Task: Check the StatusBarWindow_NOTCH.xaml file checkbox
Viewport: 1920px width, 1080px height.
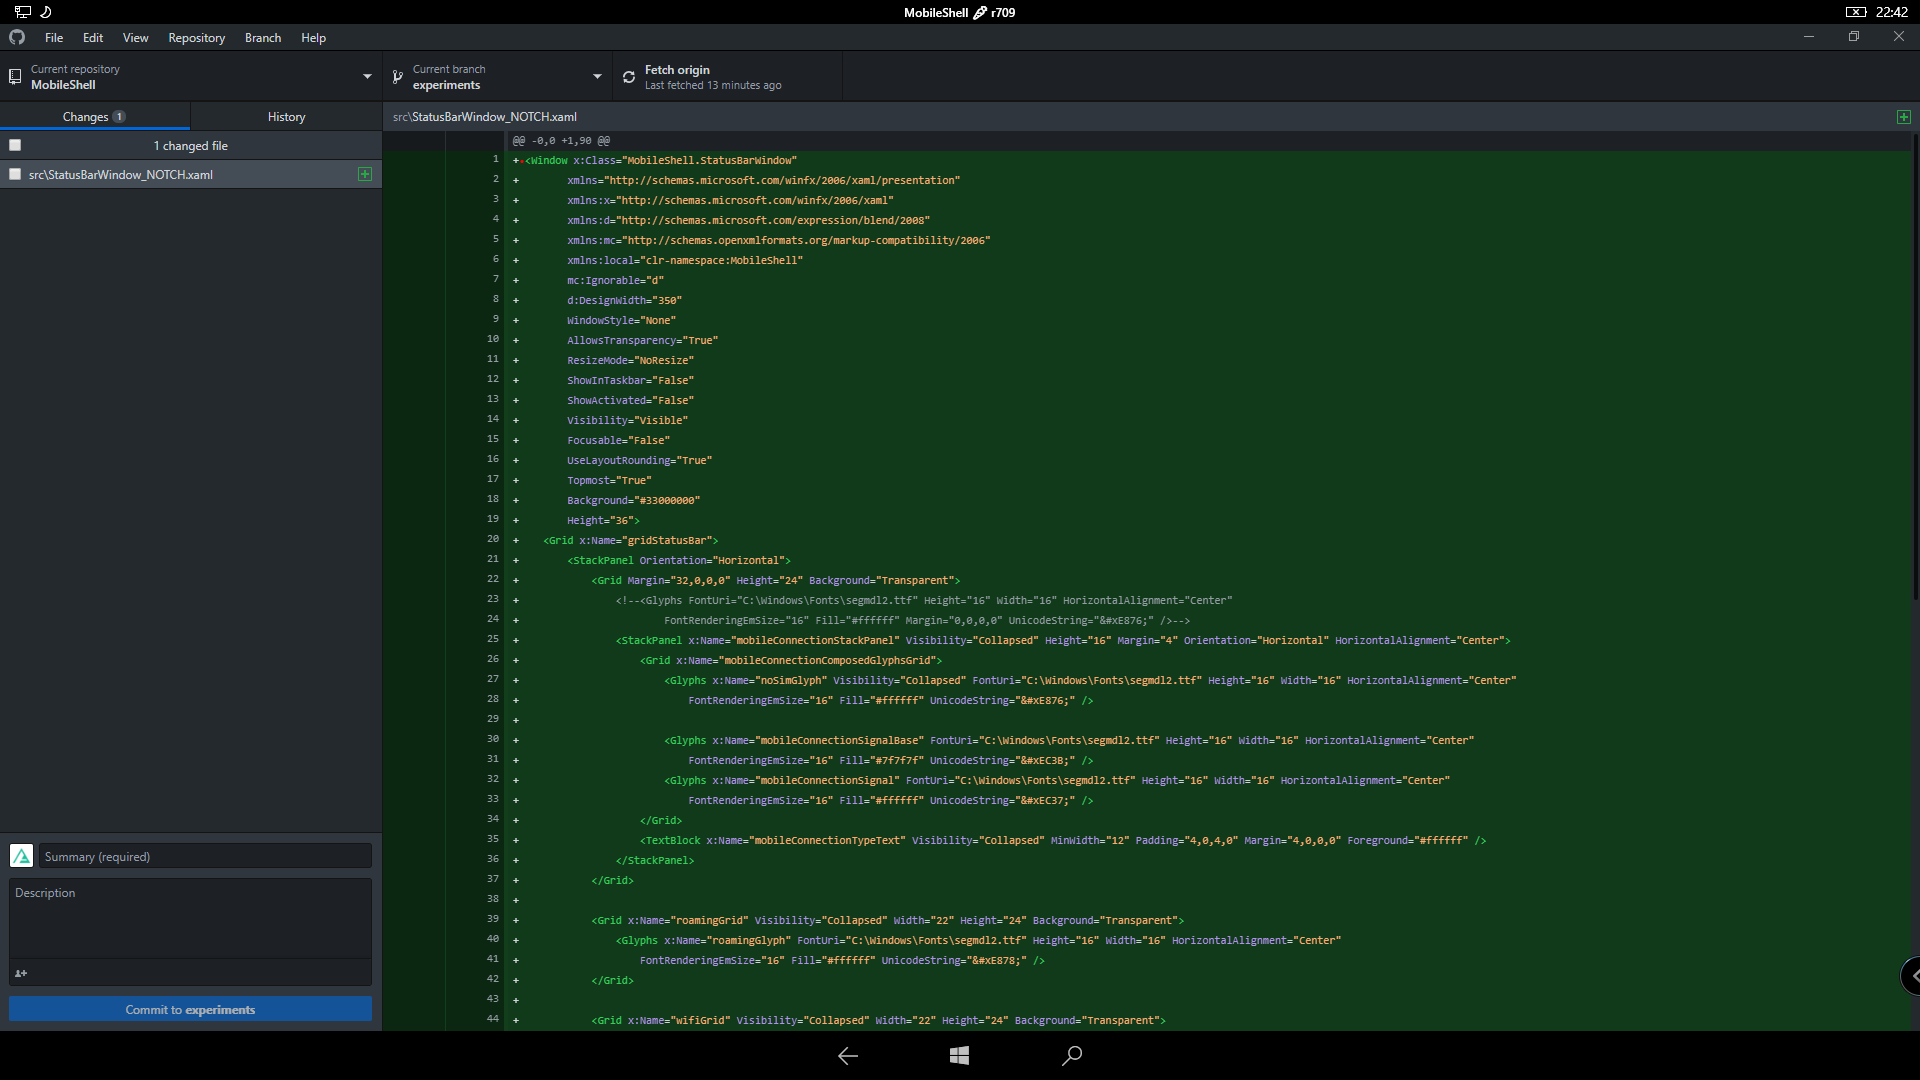Action: (15, 174)
